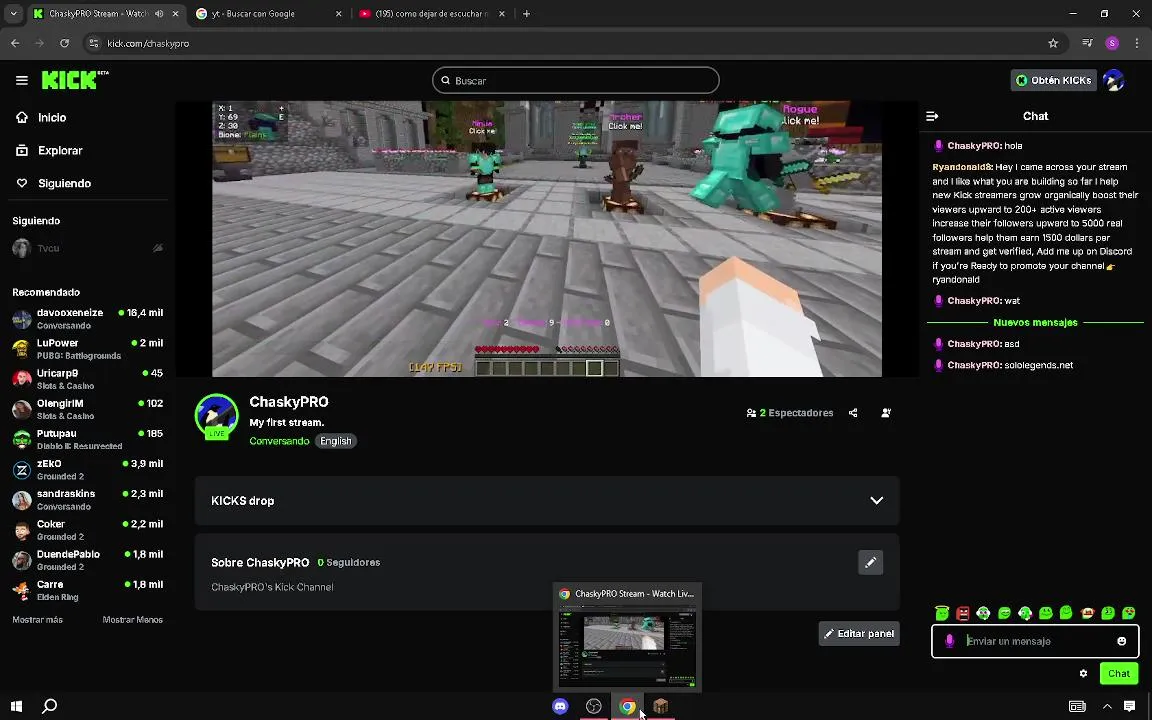
Task: Mute the audio on the ChaskyPRO Stream tab
Action: tap(159, 14)
